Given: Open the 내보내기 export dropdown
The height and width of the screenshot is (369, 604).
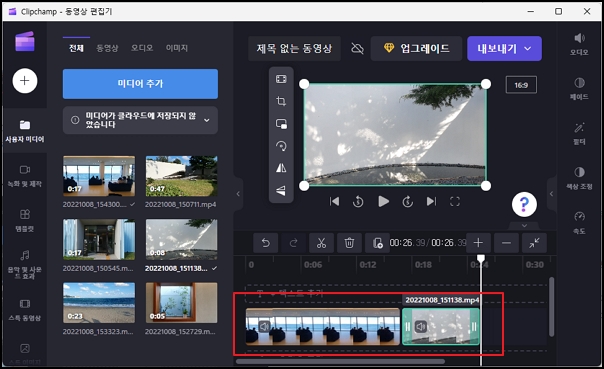Looking at the screenshot, I should [504, 49].
